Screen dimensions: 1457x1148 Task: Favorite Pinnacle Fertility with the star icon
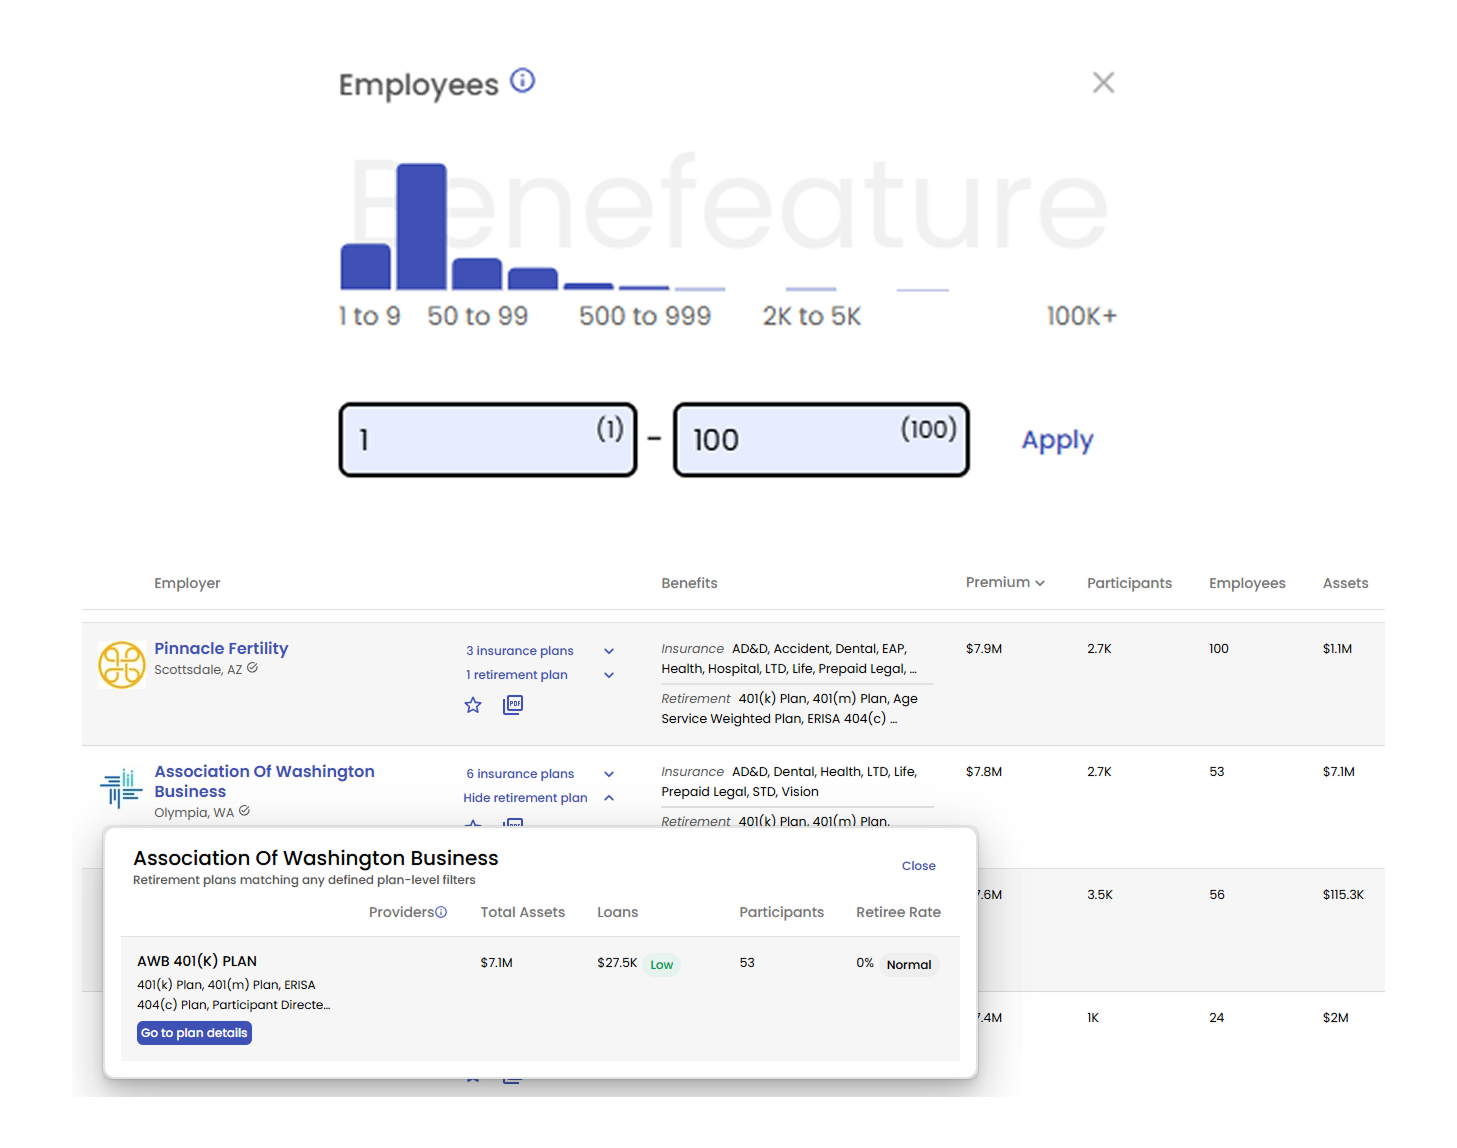473,706
